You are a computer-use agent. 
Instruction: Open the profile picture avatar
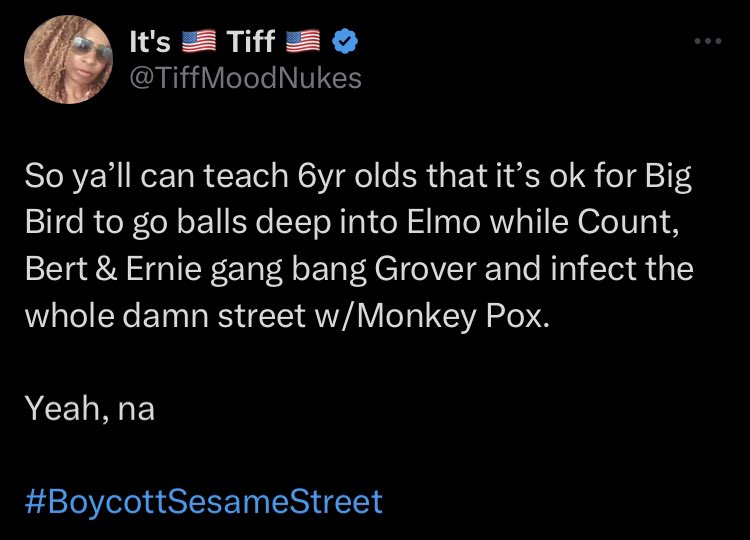(x=68, y=59)
